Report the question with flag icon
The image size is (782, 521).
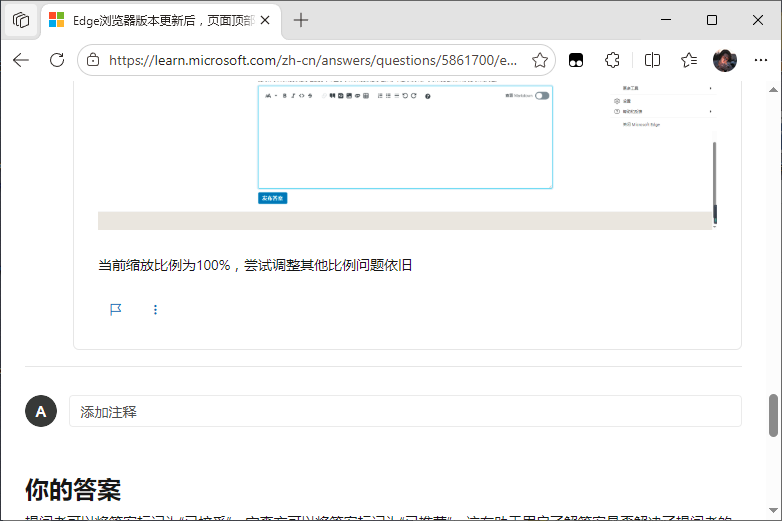tap(116, 310)
